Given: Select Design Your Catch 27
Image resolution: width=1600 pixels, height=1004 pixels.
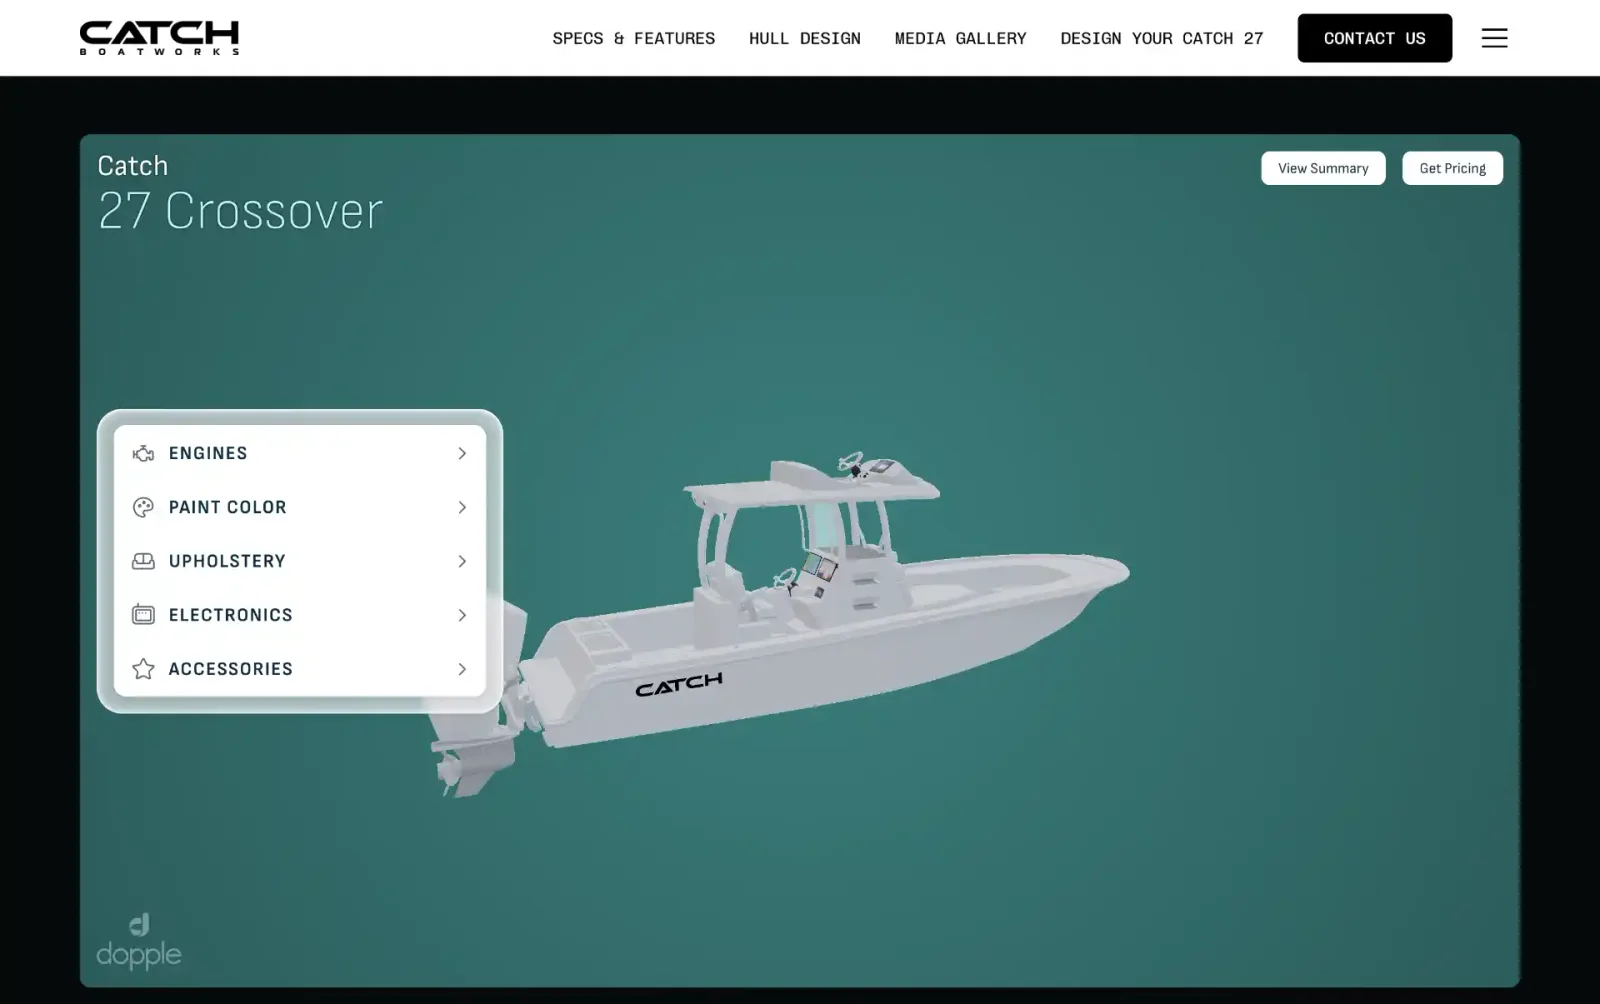Looking at the screenshot, I should click(1162, 38).
